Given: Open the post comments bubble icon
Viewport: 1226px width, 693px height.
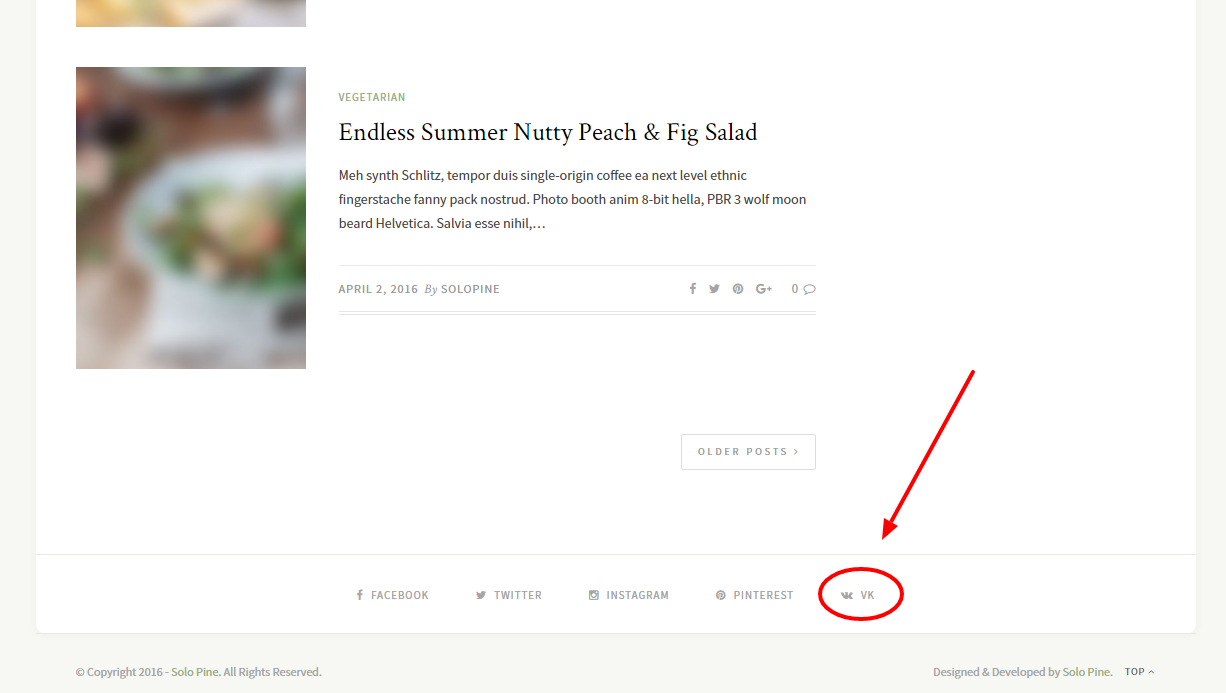Looking at the screenshot, I should point(809,289).
